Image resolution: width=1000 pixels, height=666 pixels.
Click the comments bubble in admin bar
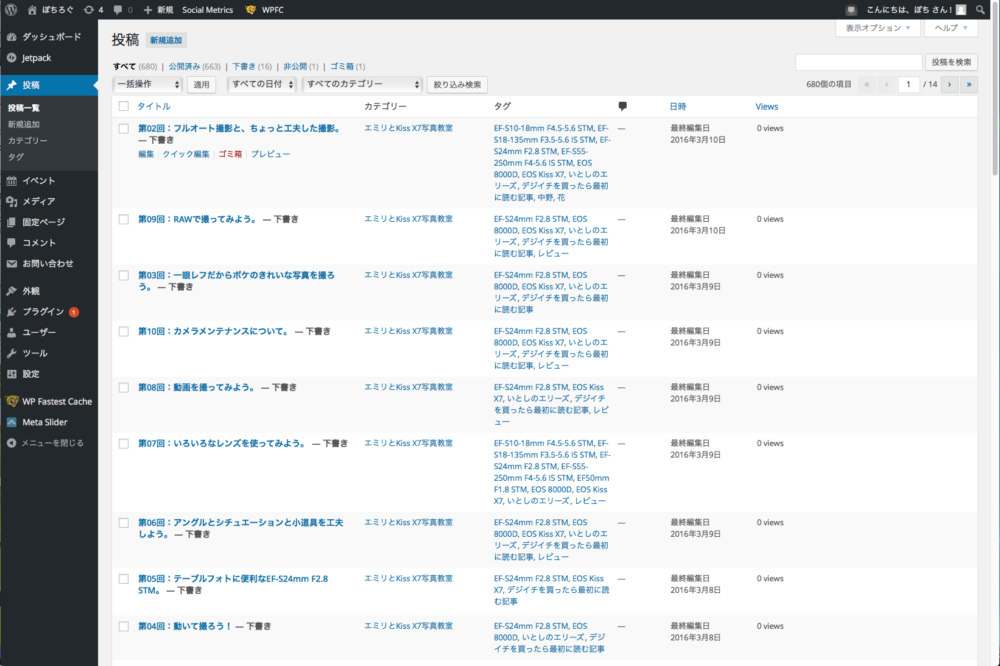pos(122,9)
